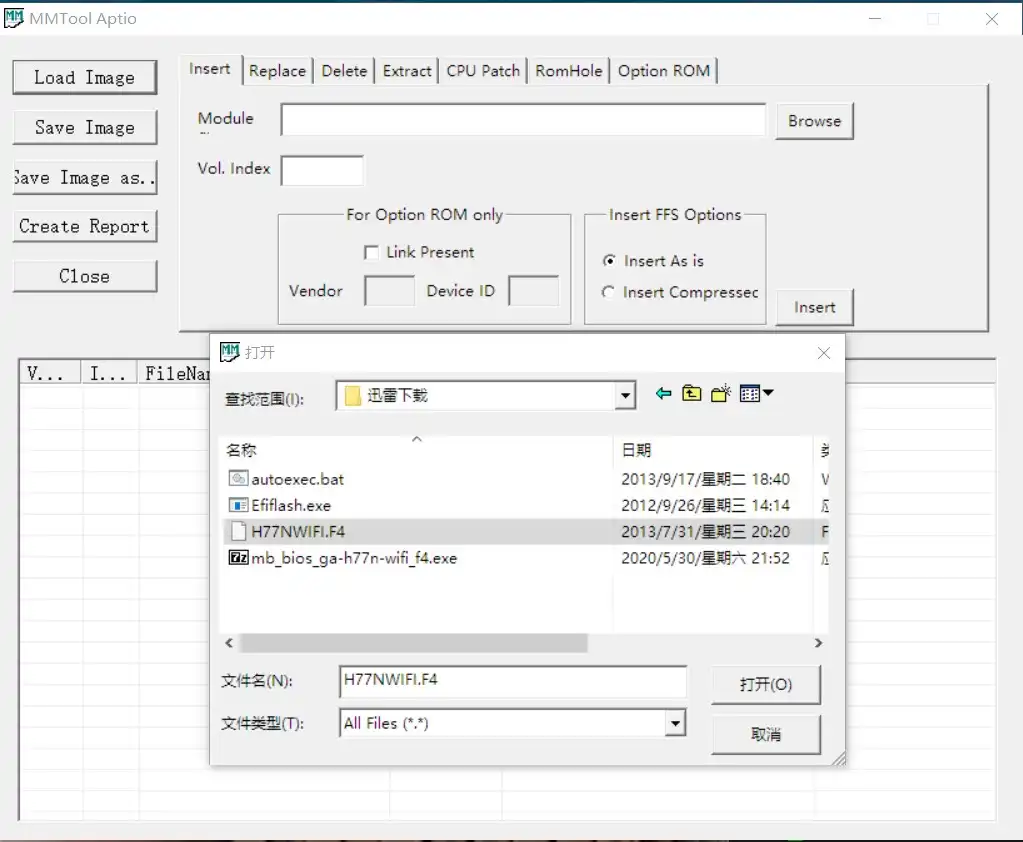Click the back arrow in the open dialog
Image resolution: width=1023 pixels, height=842 pixels.
coord(662,393)
